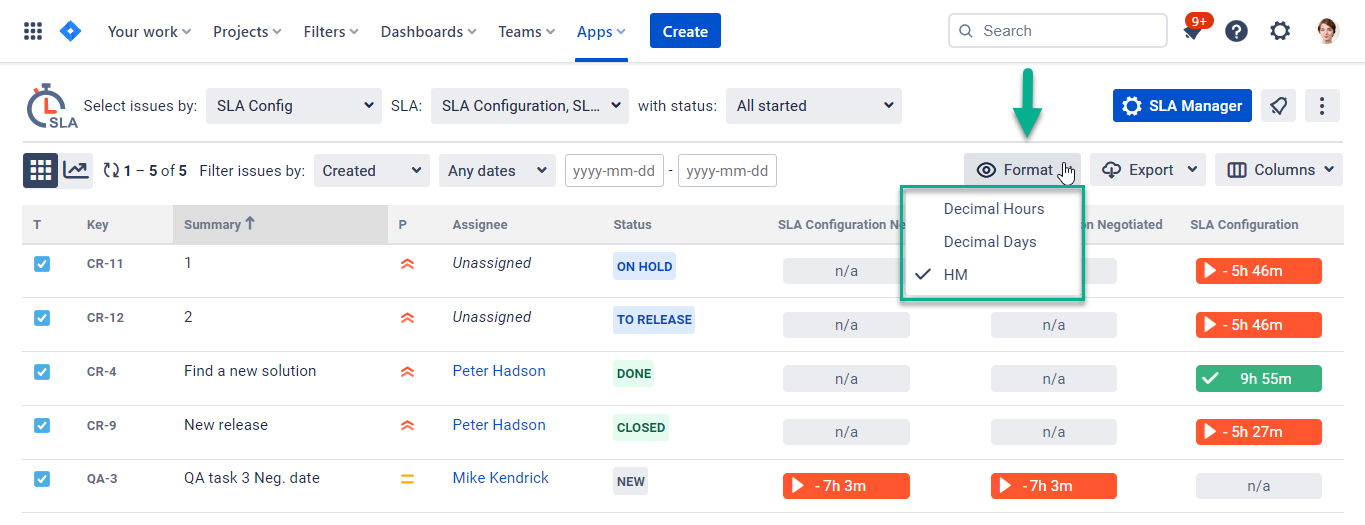Expand the Columns dropdown
Screen dimensions: 1365x525
click(x=1279, y=170)
